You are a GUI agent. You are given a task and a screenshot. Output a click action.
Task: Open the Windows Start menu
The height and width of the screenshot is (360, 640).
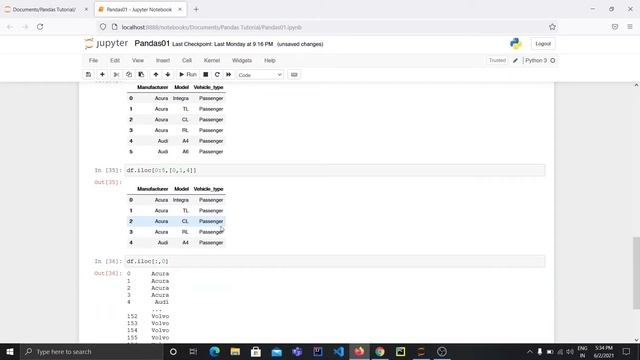point(10,351)
